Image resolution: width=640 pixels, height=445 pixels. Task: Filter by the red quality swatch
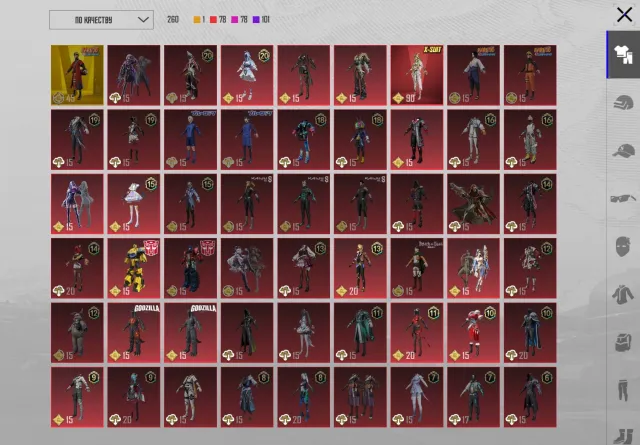point(213,20)
